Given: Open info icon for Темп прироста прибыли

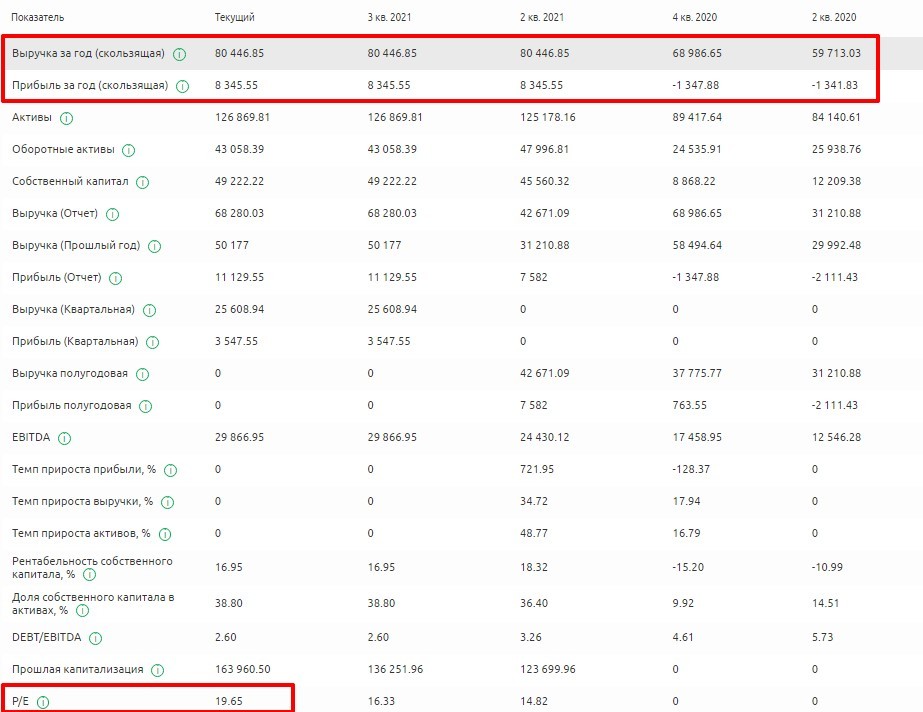Looking at the screenshot, I should pos(170,470).
